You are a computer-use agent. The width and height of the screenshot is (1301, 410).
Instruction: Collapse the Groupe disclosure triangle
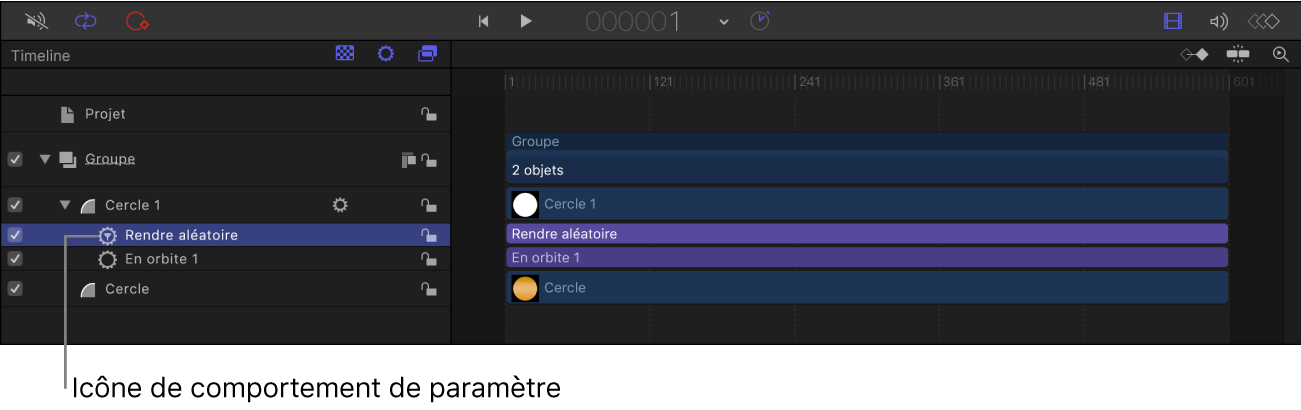tap(44, 159)
